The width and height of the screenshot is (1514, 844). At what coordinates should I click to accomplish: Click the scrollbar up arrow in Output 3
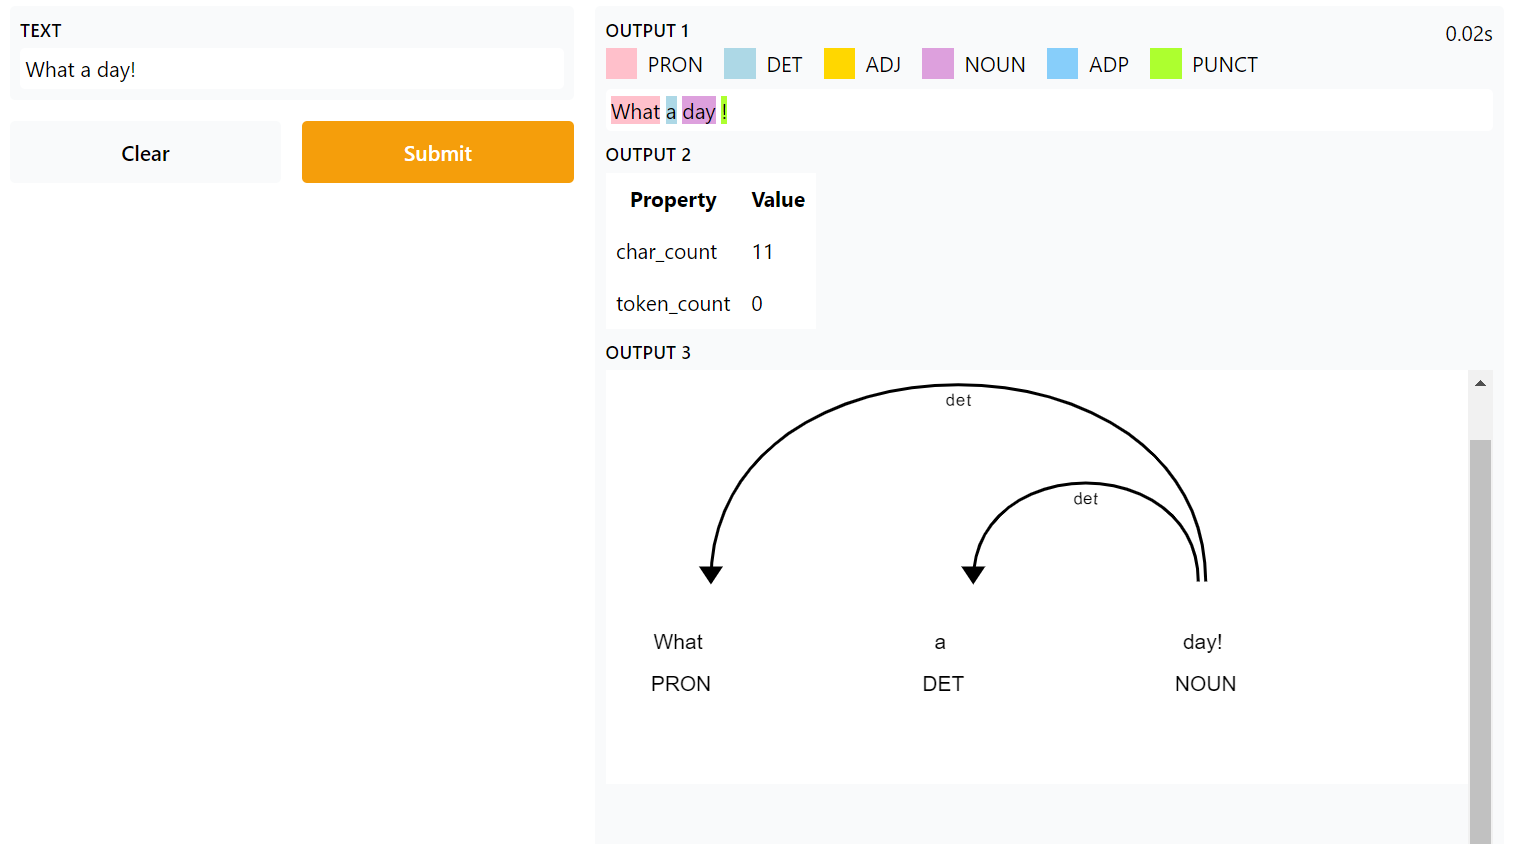point(1480,383)
